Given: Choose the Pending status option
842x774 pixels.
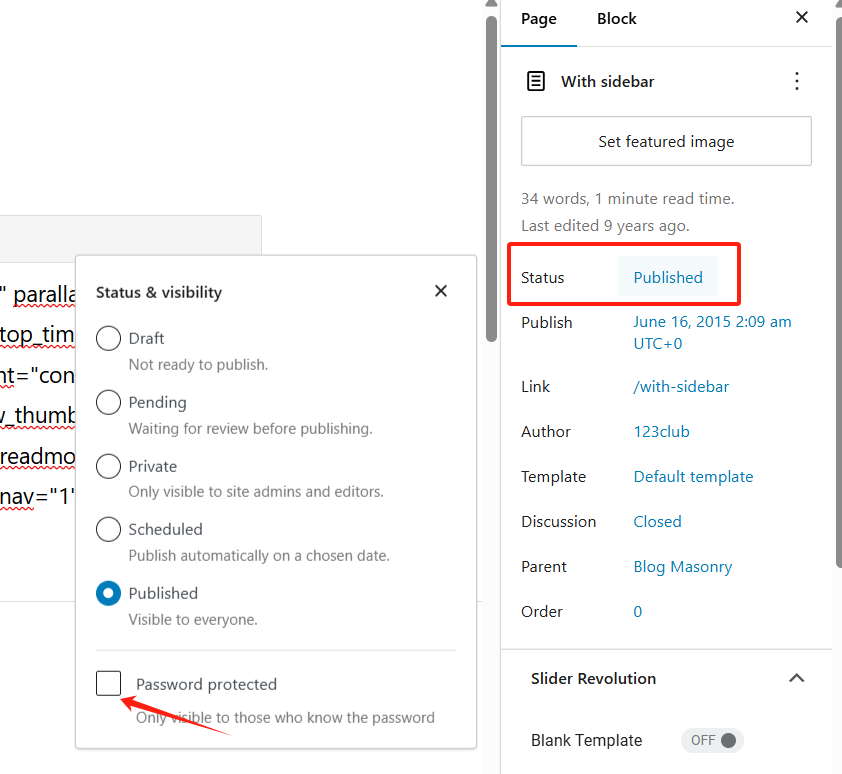Looking at the screenshot, I should 109,402.
